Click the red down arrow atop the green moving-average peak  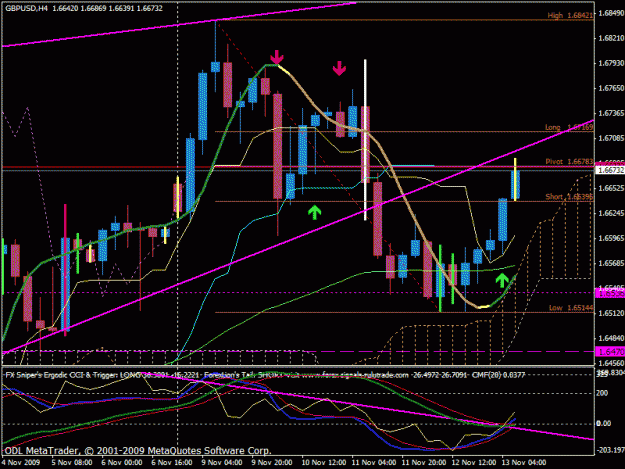point(277,57)
